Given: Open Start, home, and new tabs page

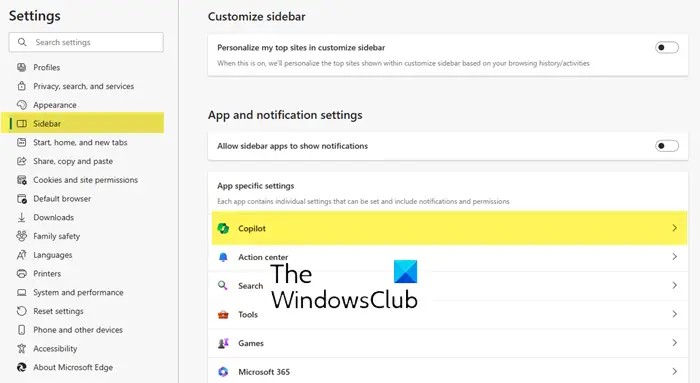Looking at the screenshot, I should coord(80,142).
